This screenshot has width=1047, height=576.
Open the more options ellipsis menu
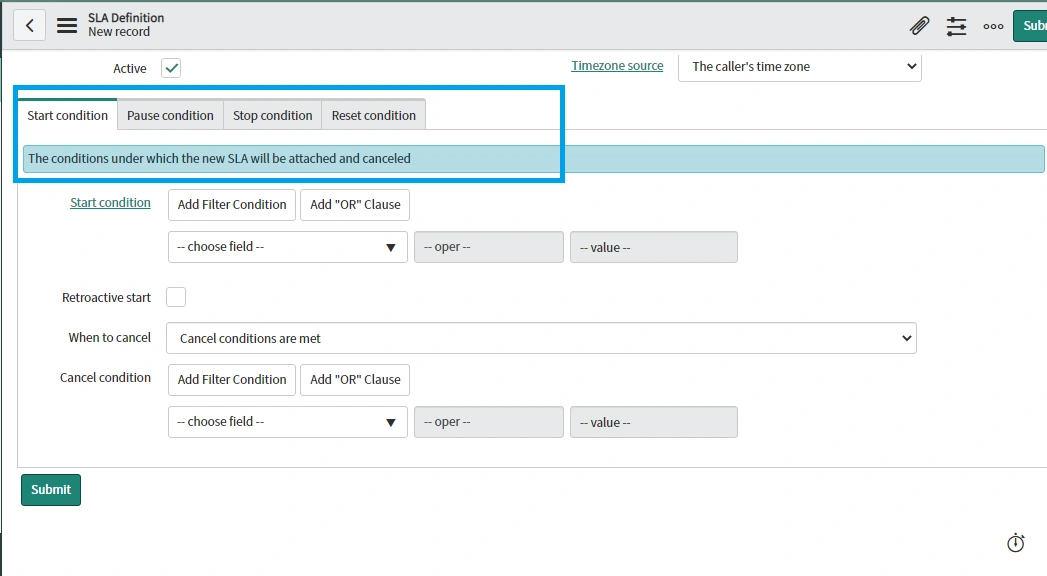pyautogui.click(x=993, y=26)
